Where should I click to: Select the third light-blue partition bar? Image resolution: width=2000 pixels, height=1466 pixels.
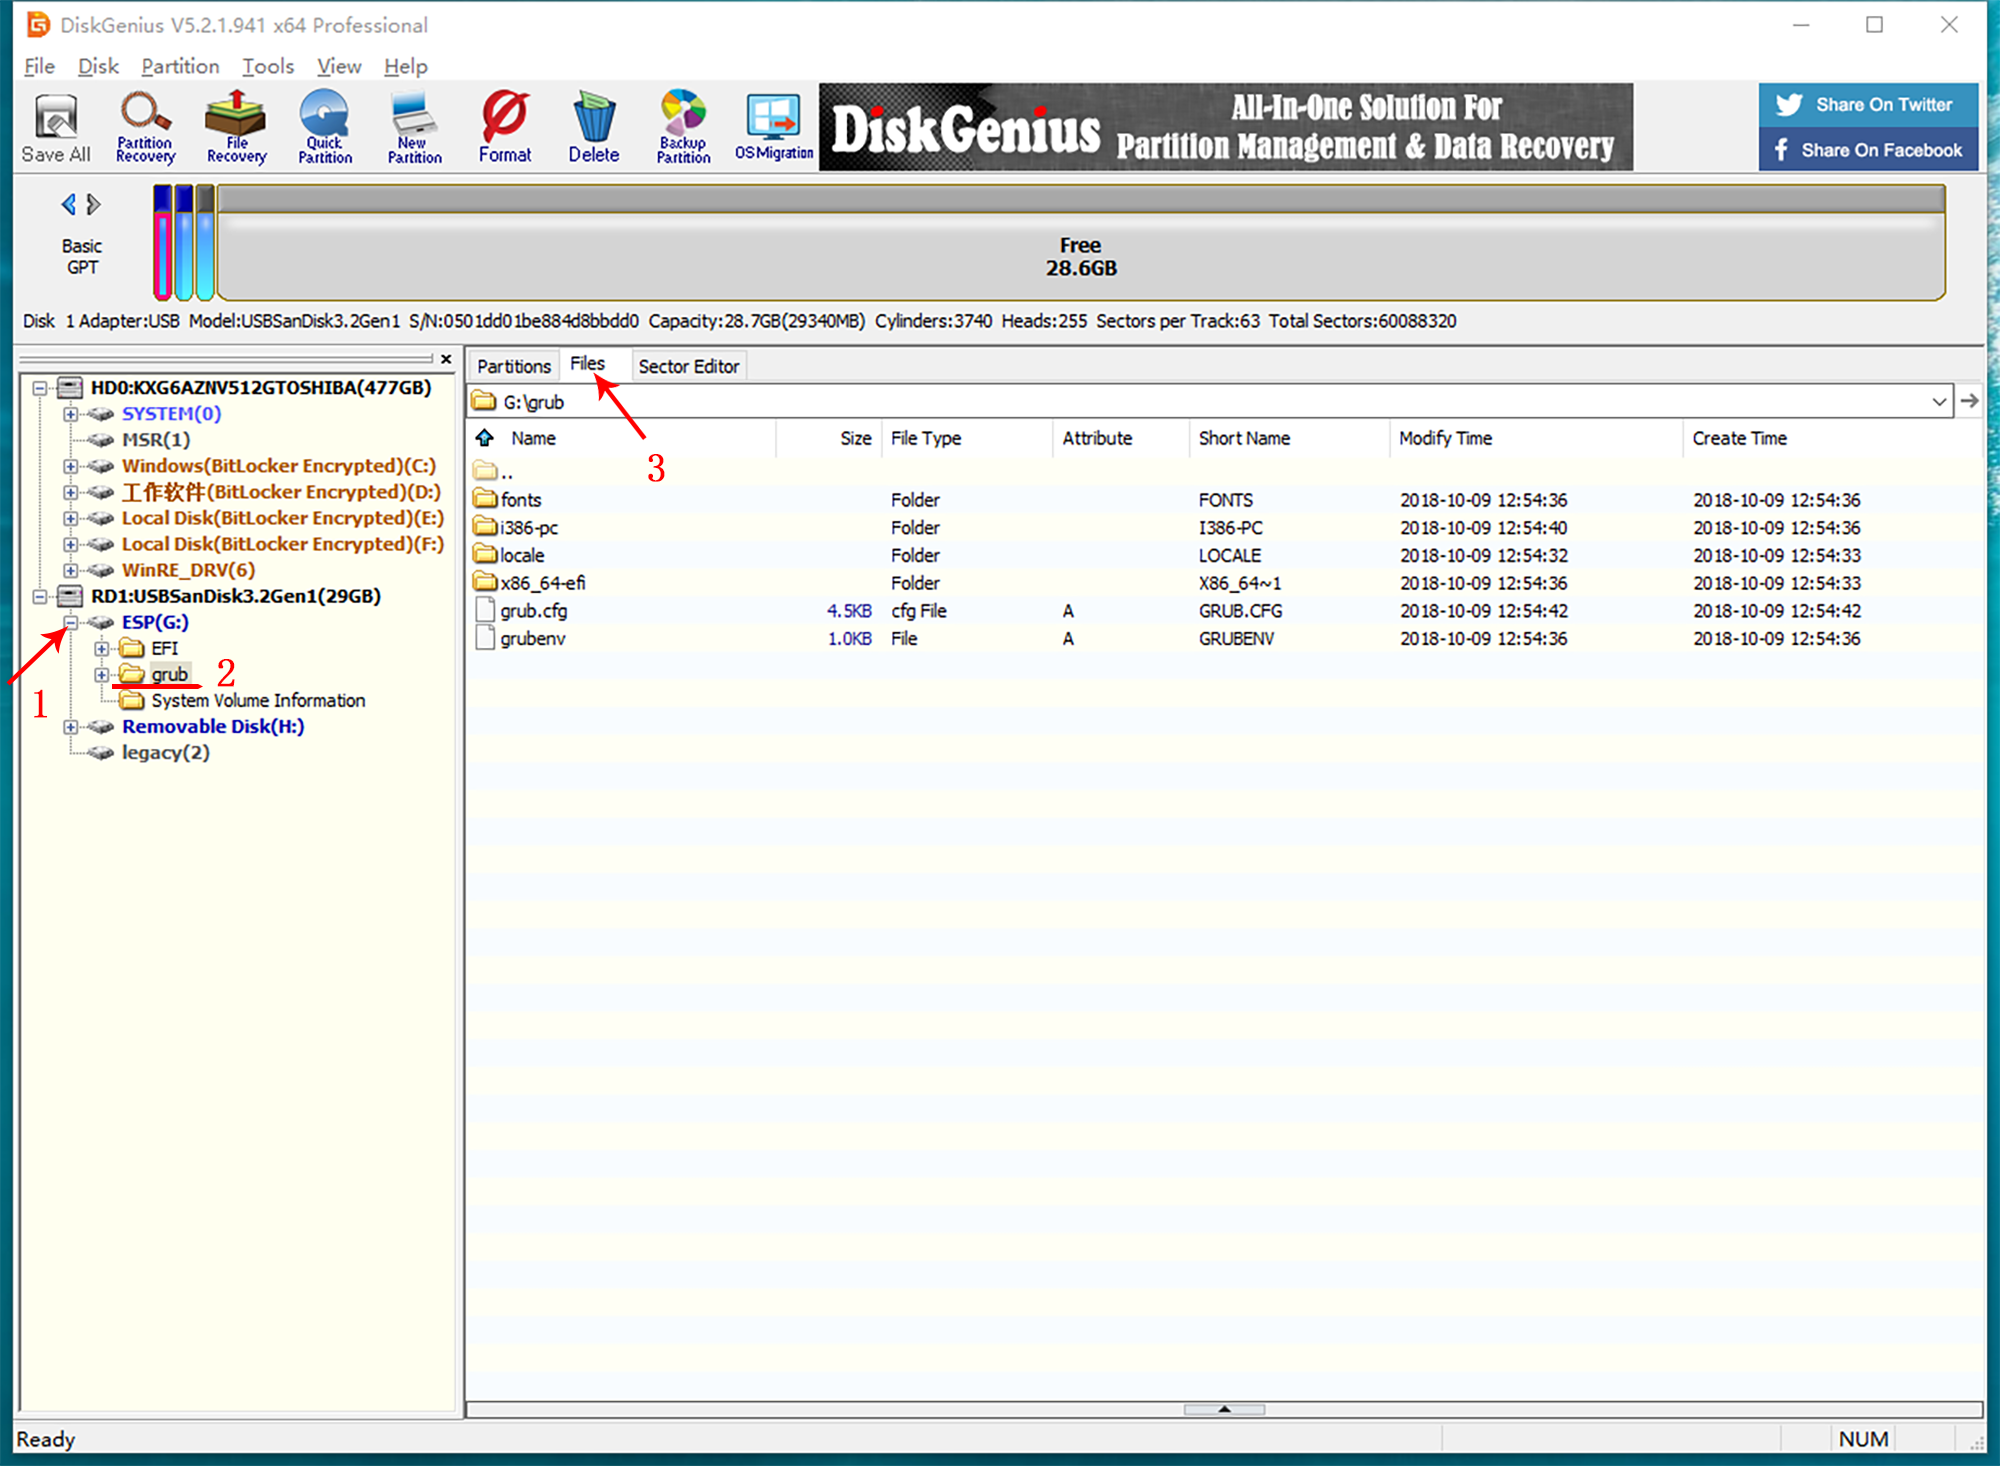pyautogui.click(x=205, y=242)
